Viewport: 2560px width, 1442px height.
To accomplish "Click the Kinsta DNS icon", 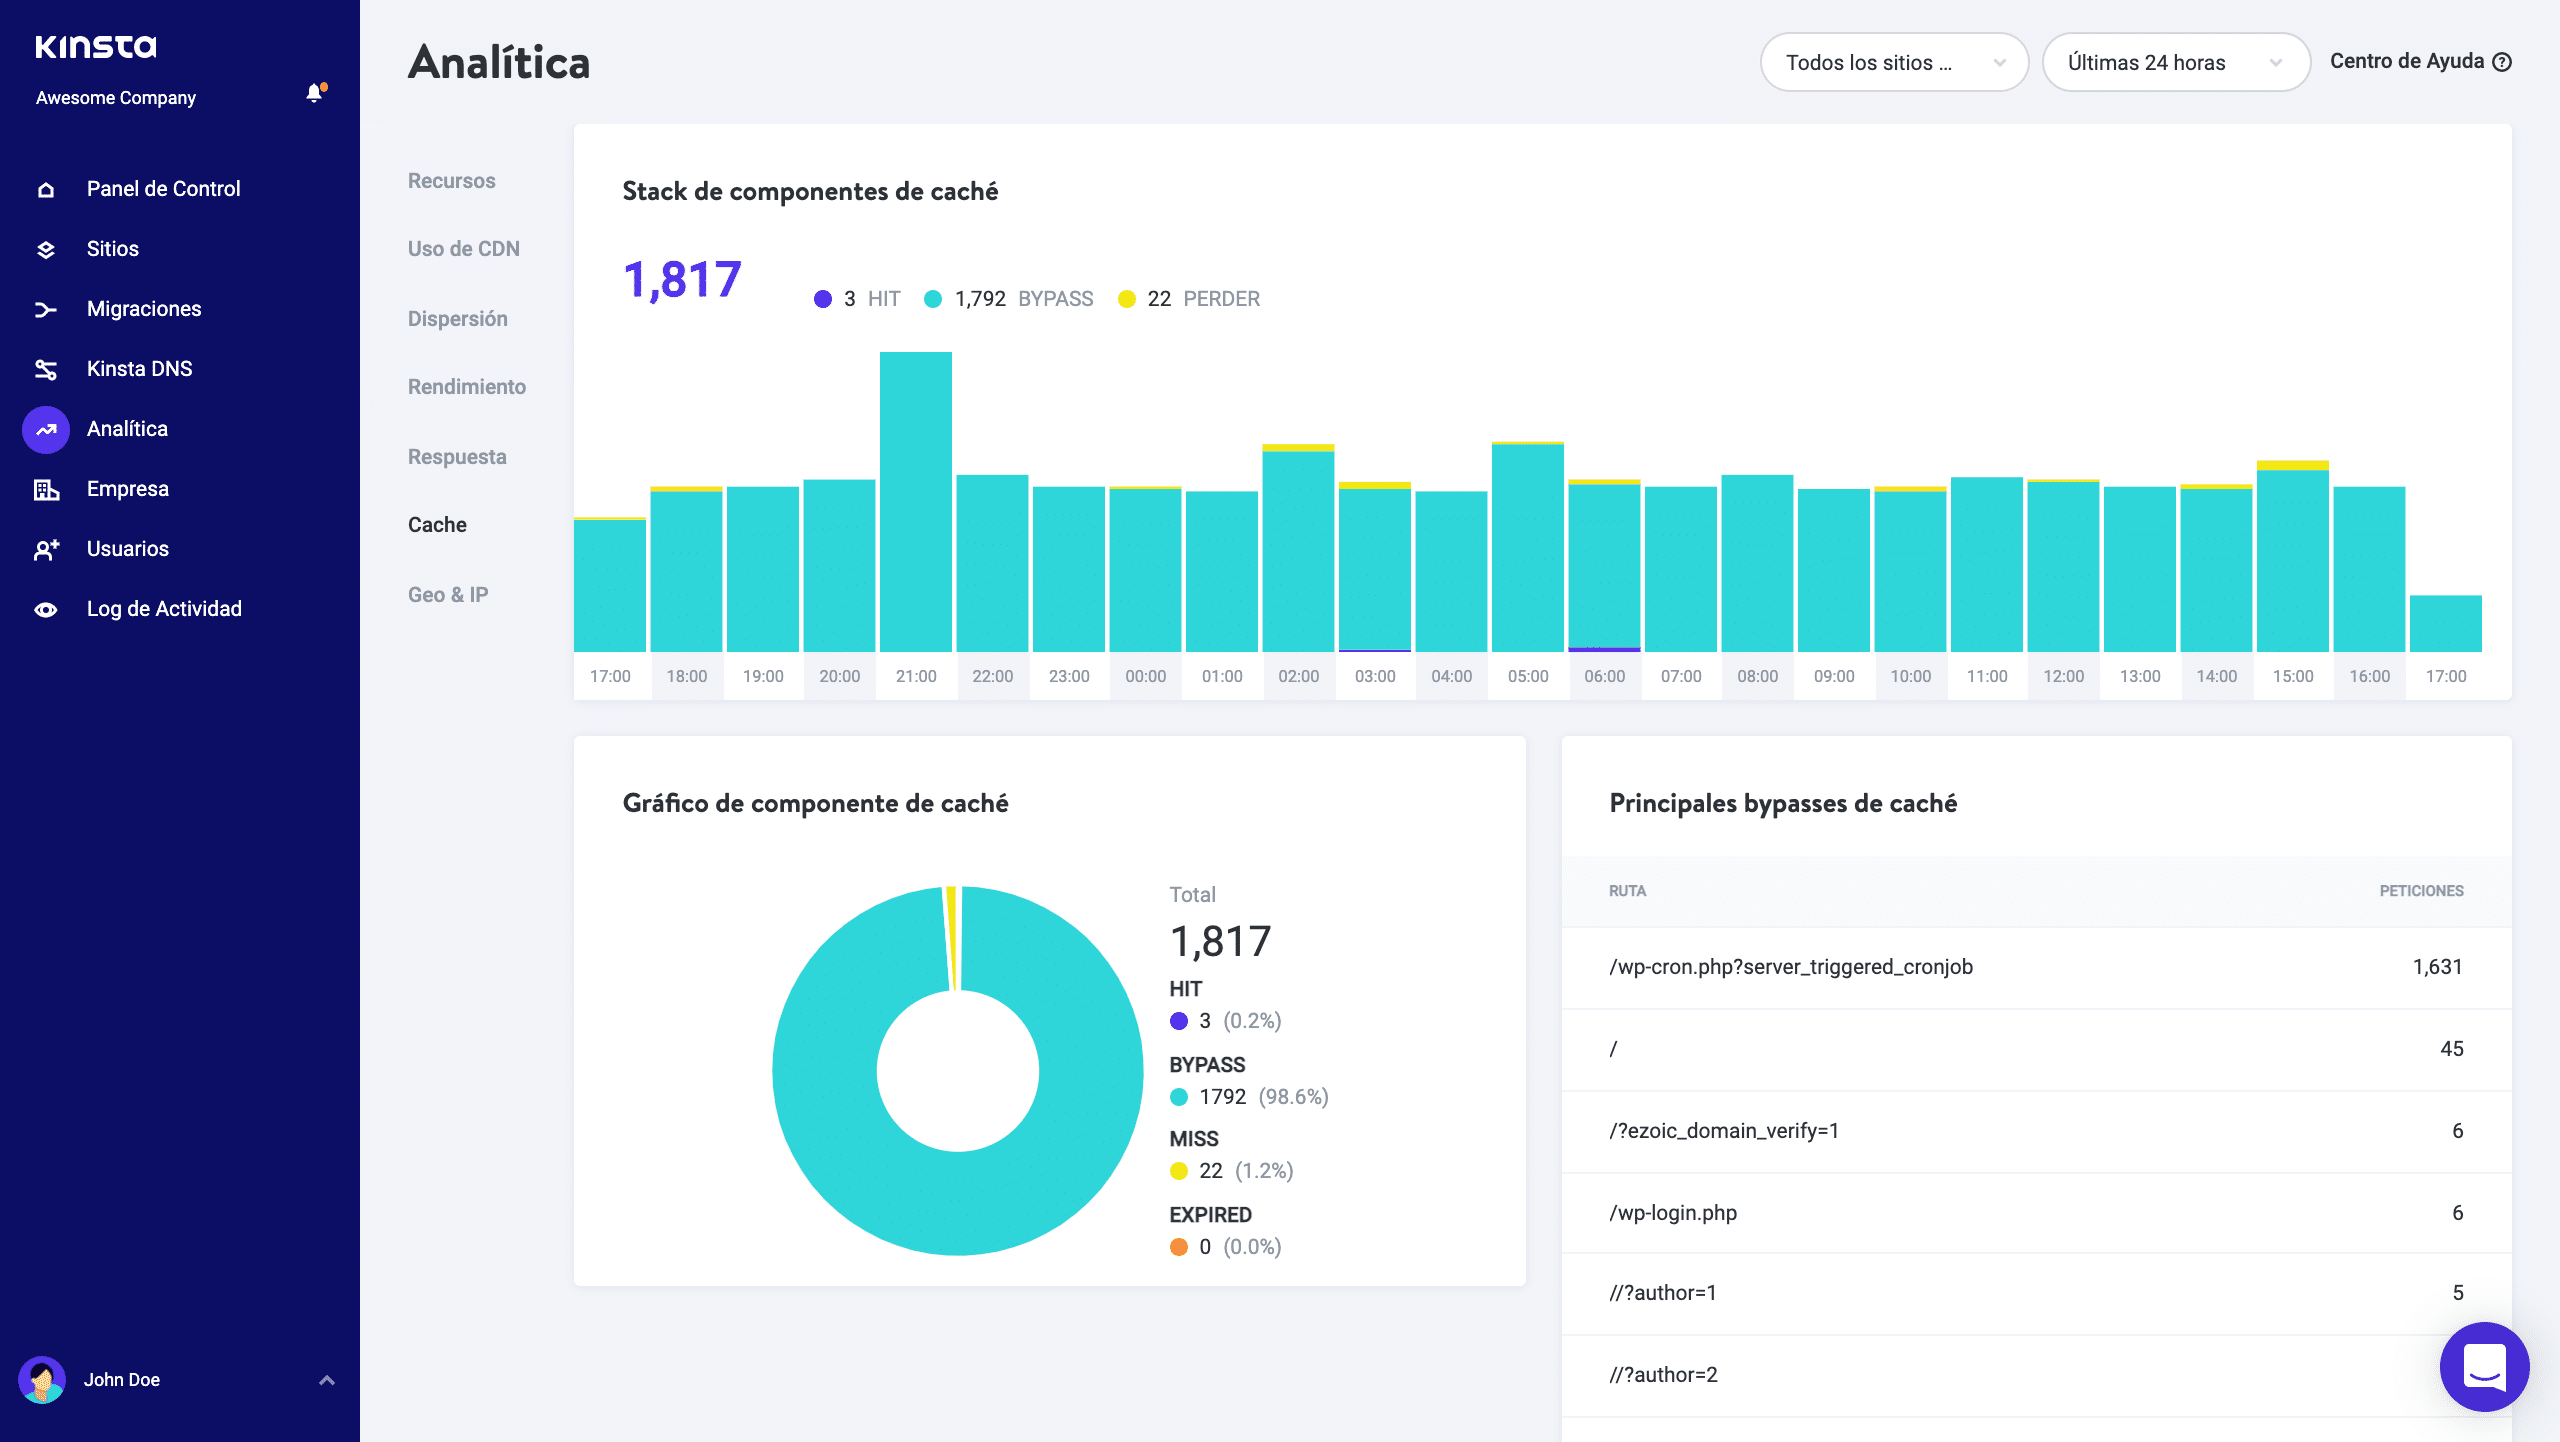I will coord(46,370).
